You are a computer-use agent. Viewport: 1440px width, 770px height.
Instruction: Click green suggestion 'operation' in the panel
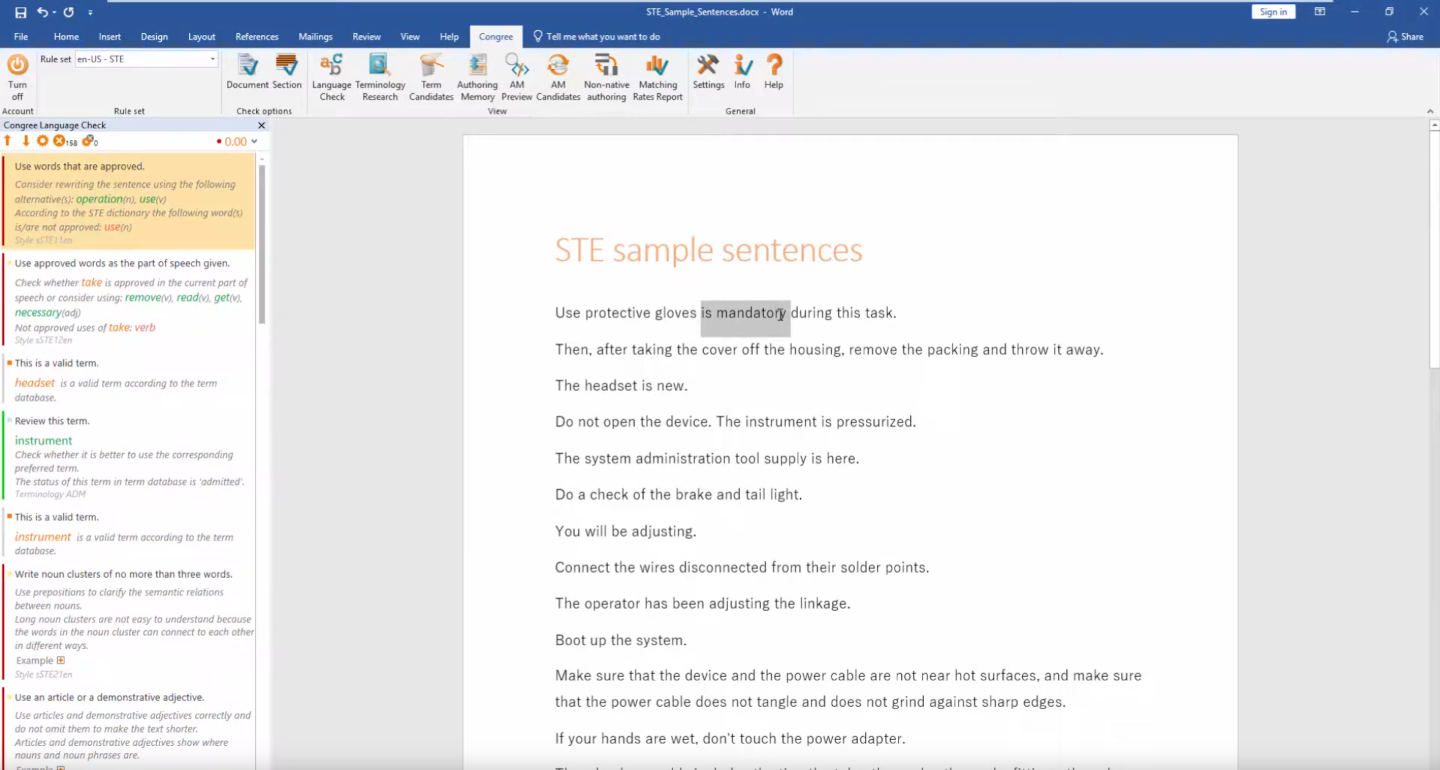click(99, 199)
